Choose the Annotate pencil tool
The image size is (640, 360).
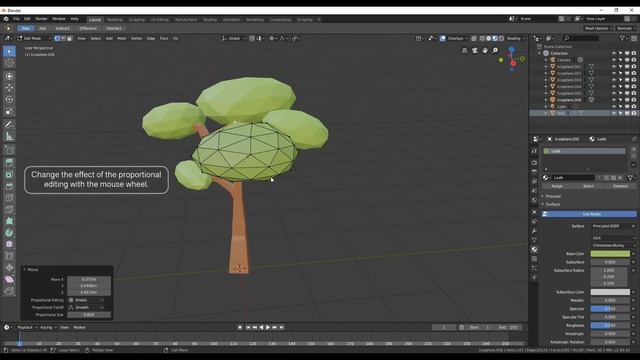click(9, 124)
